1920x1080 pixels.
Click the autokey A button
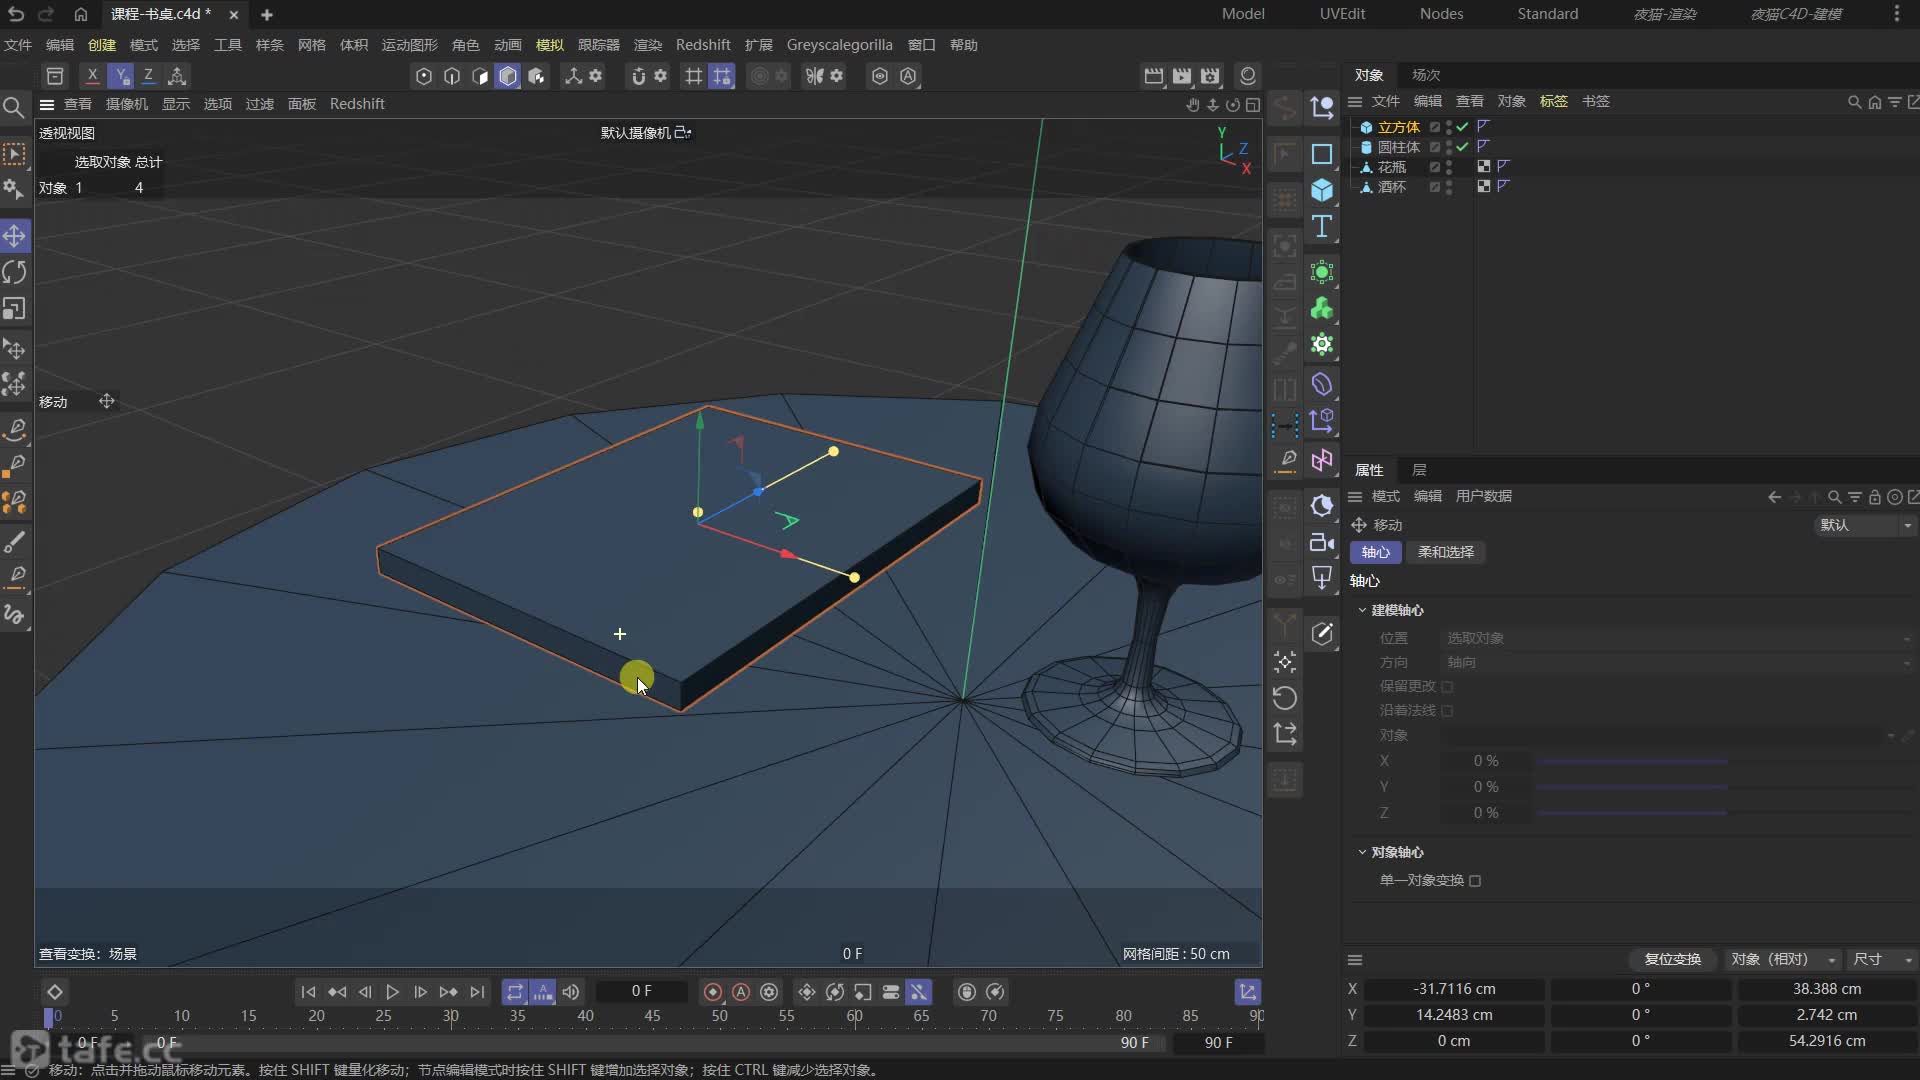741,992
